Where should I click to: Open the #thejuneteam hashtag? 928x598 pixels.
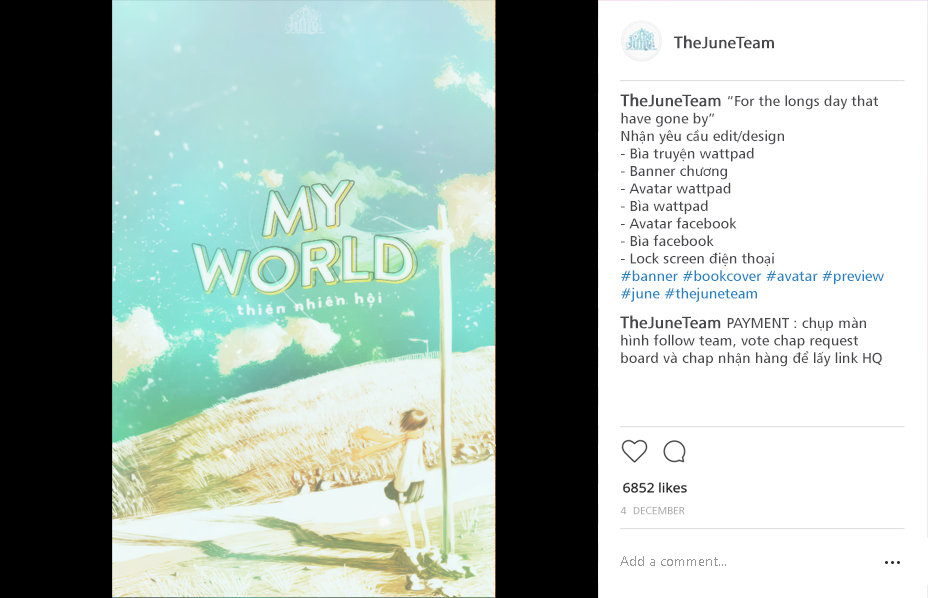[711, 294]
